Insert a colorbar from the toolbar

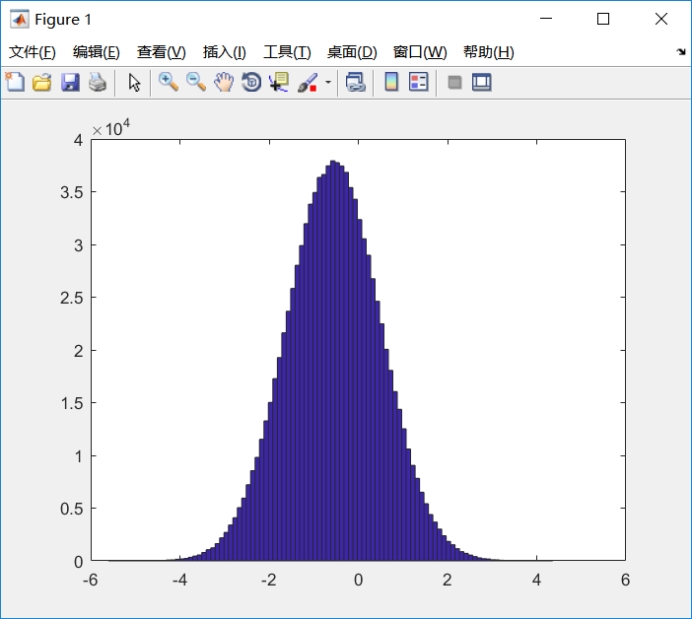click(x=391, y=82)
